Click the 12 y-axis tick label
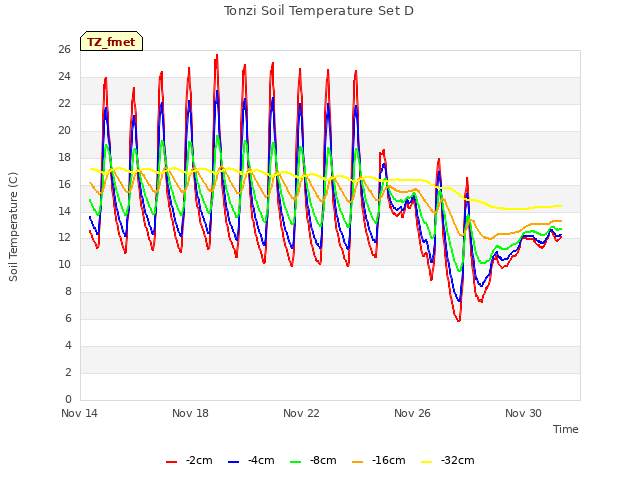Viewport: 640px width, 480px height. pyautogui.click(x=64, y=238)
